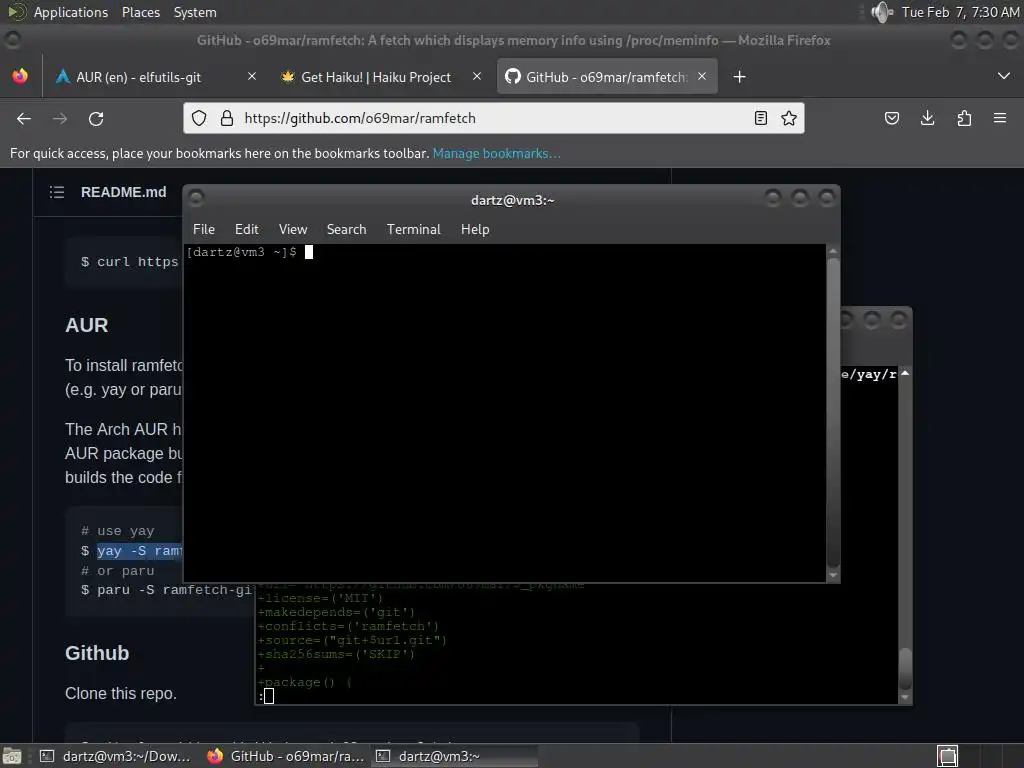
Task: Open tracking protection shield icon
Action: pyautogui.click(x=199, y=118)
